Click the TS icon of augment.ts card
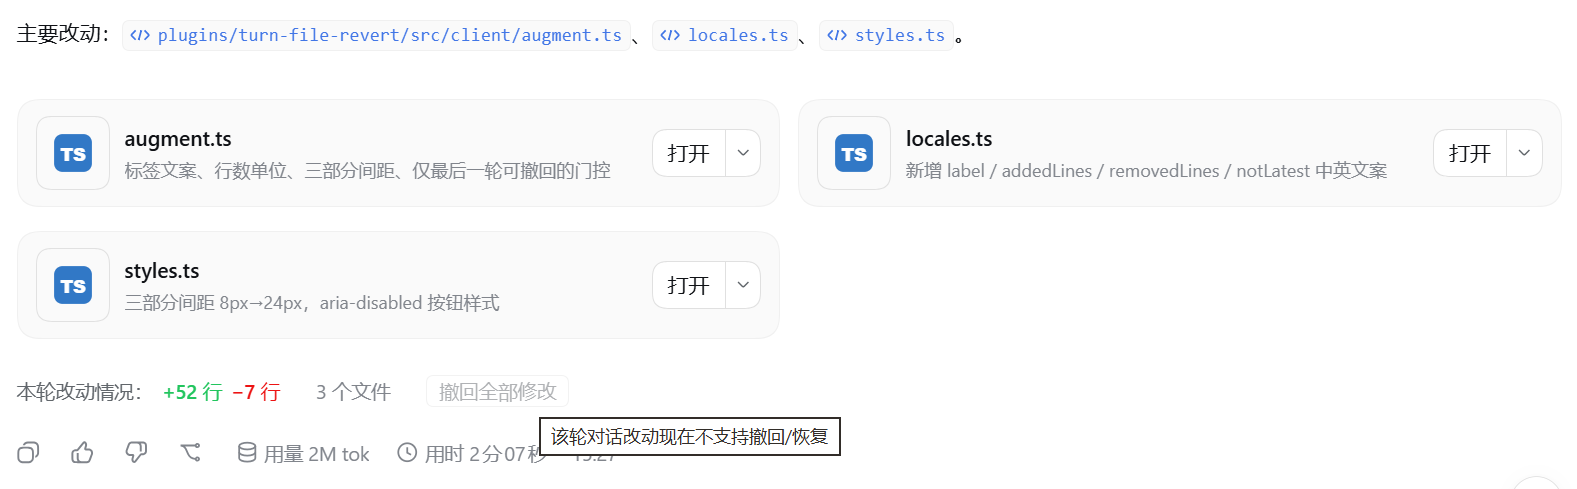The image size is (1577, 489). [73, 153]
